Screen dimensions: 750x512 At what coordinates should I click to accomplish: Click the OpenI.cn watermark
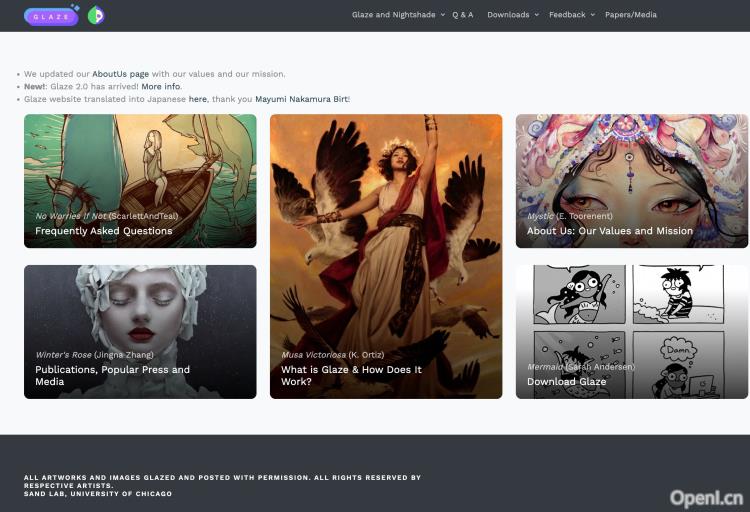click(x=706, y=497)
